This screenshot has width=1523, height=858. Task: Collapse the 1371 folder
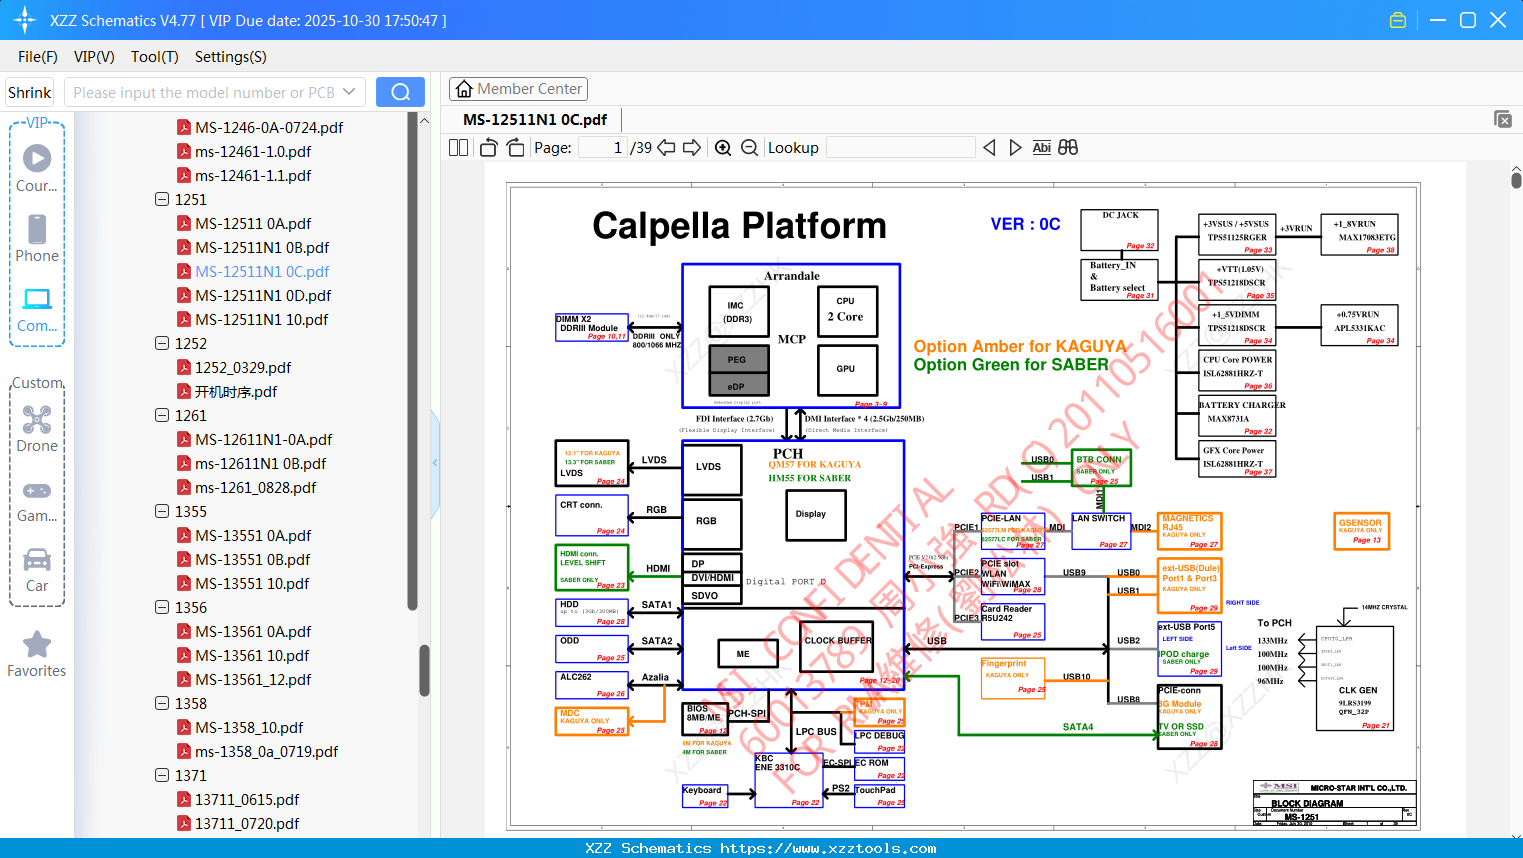pos(162,775)
